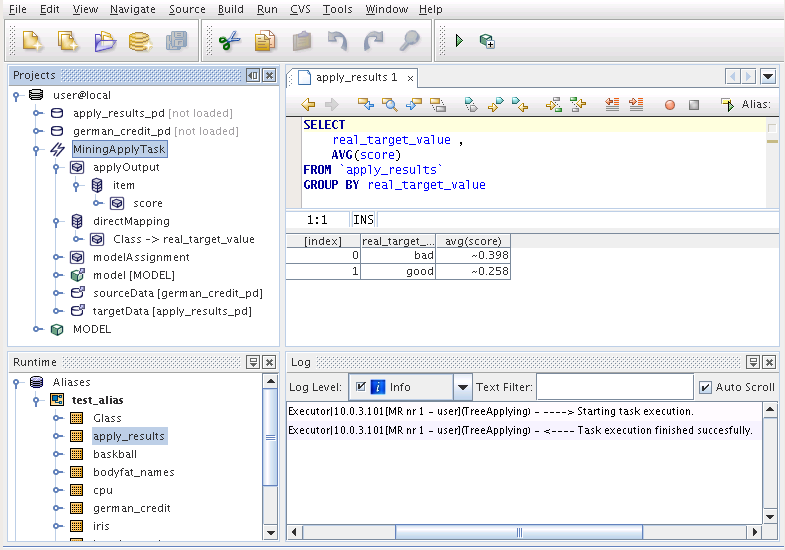The height and width of the screenshot is (550, 785).
Task: Start macro recording with the red circle icon
Action: click(x=669, y=105)
